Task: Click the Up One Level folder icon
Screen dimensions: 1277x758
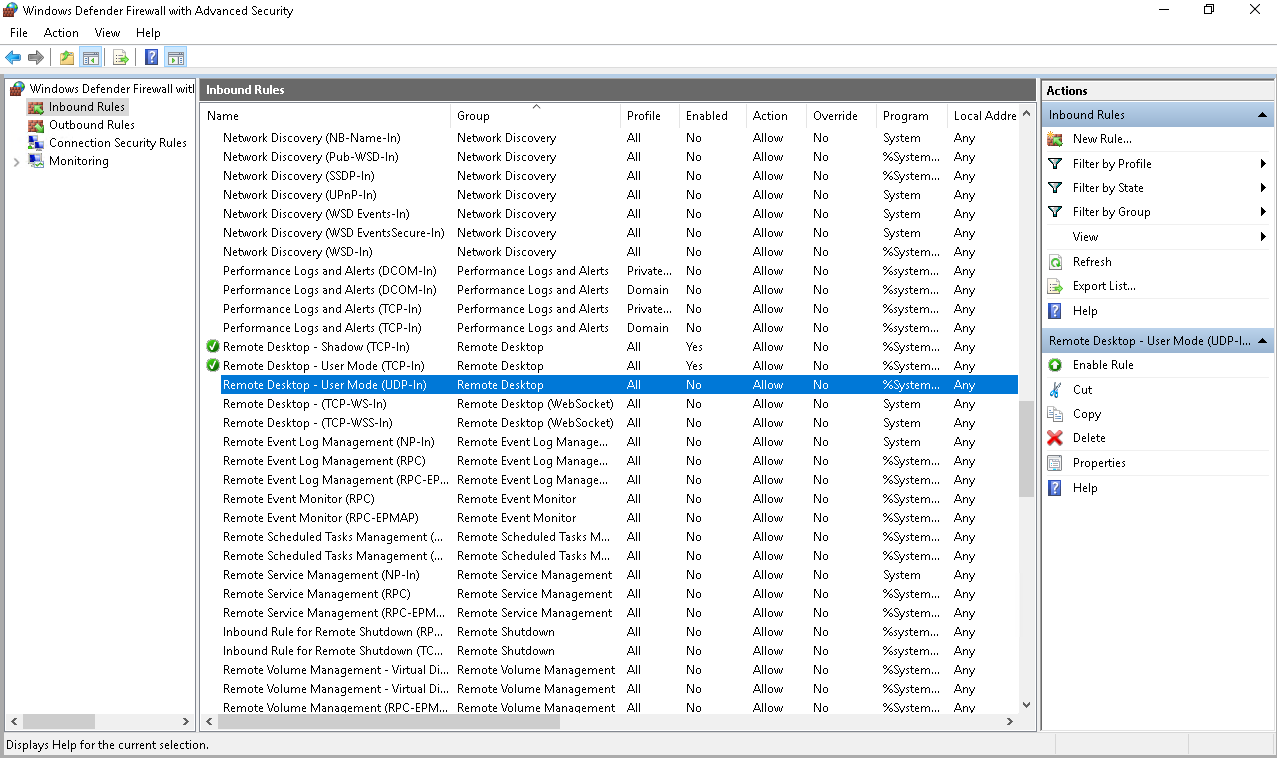Action: tap(67, 57)
